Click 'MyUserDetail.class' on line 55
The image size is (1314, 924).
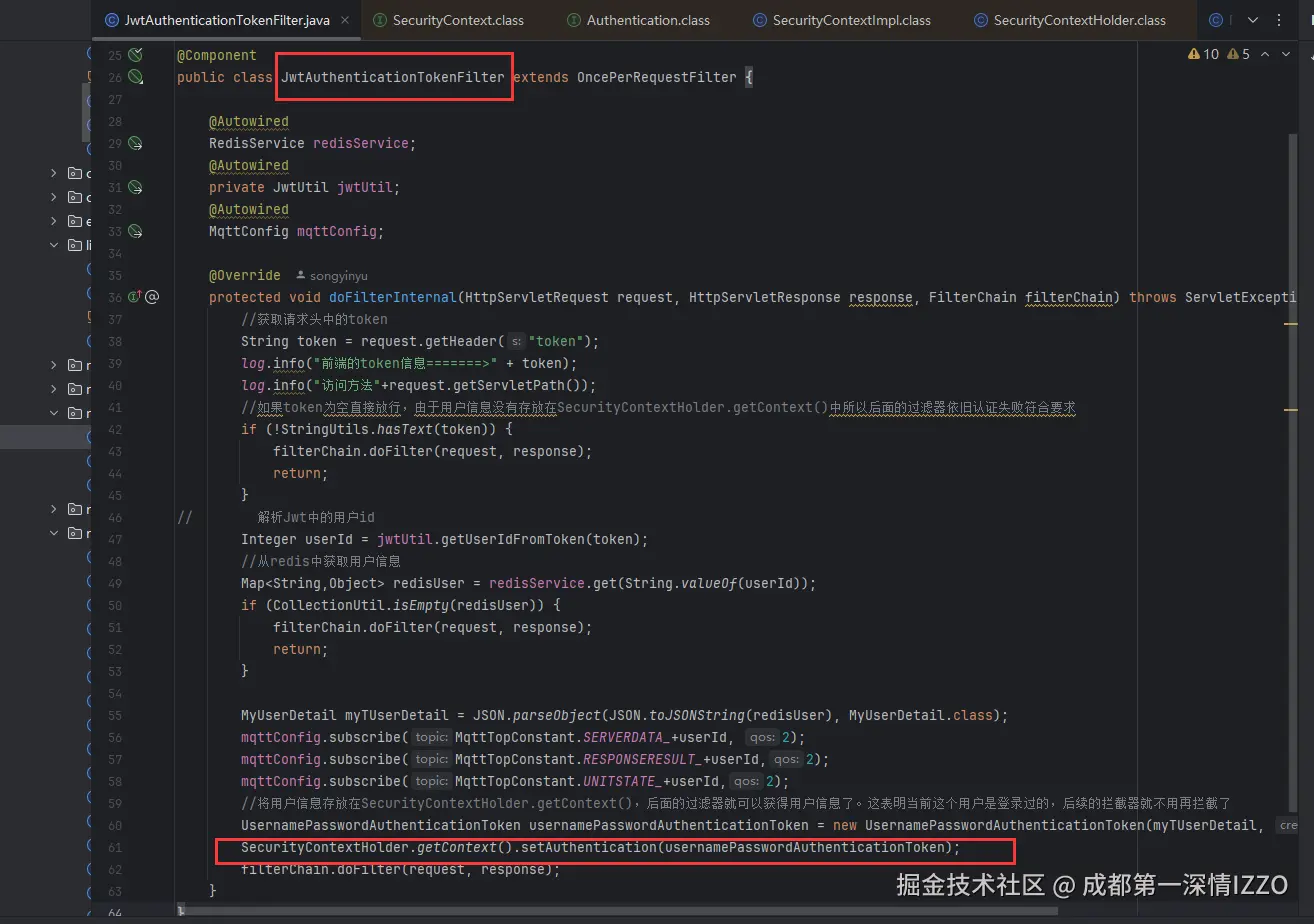point(921,715)
